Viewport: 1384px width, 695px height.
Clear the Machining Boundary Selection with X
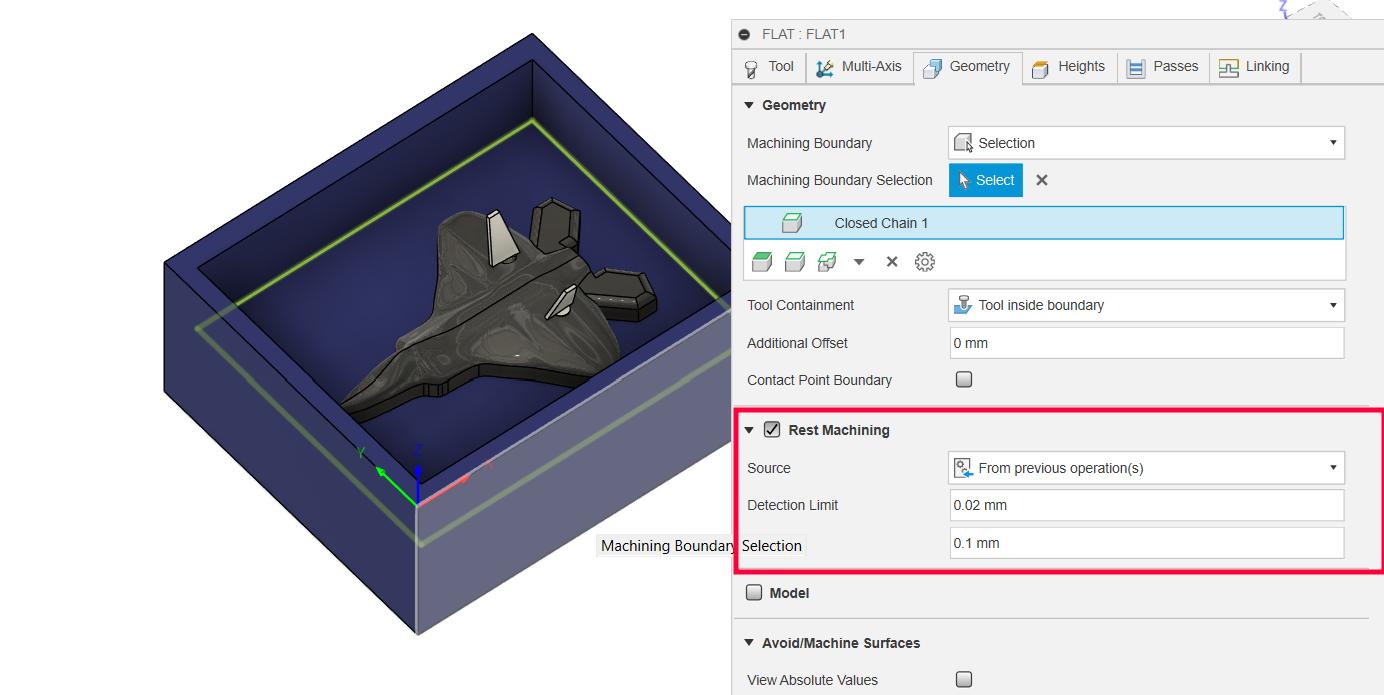pos(1042,180)
